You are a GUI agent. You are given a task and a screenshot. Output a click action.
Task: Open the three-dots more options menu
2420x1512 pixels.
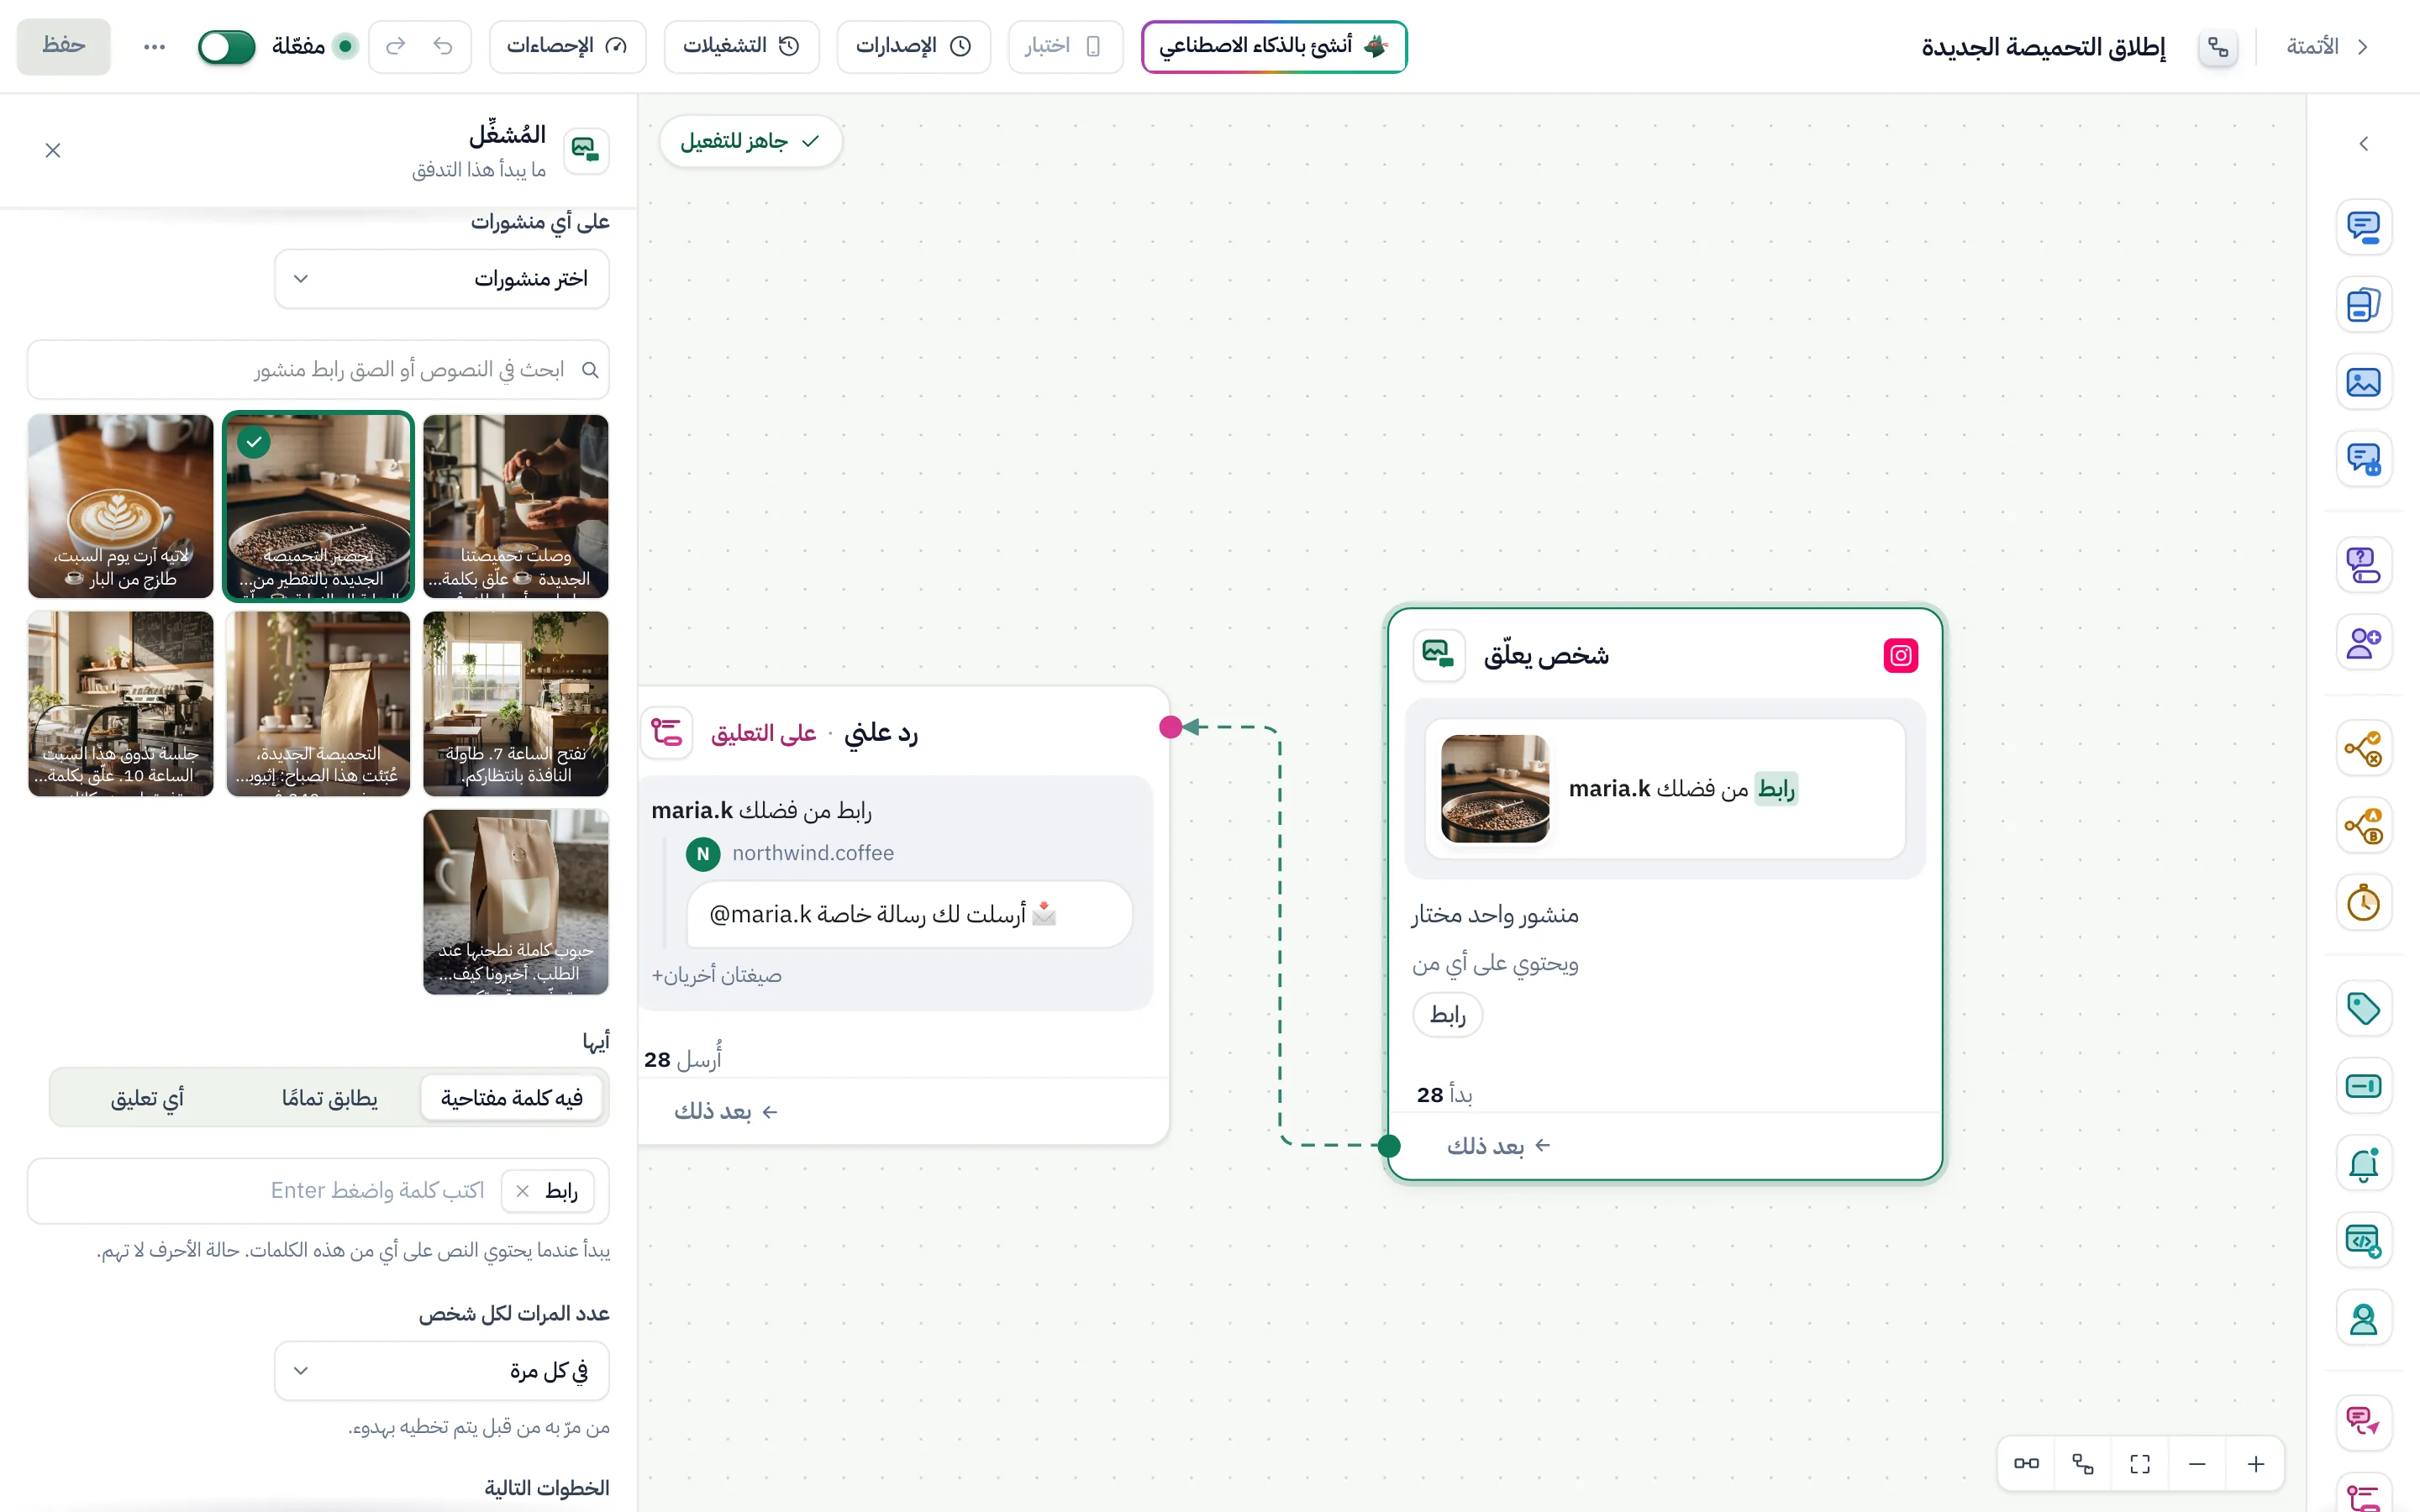[154, 46]
